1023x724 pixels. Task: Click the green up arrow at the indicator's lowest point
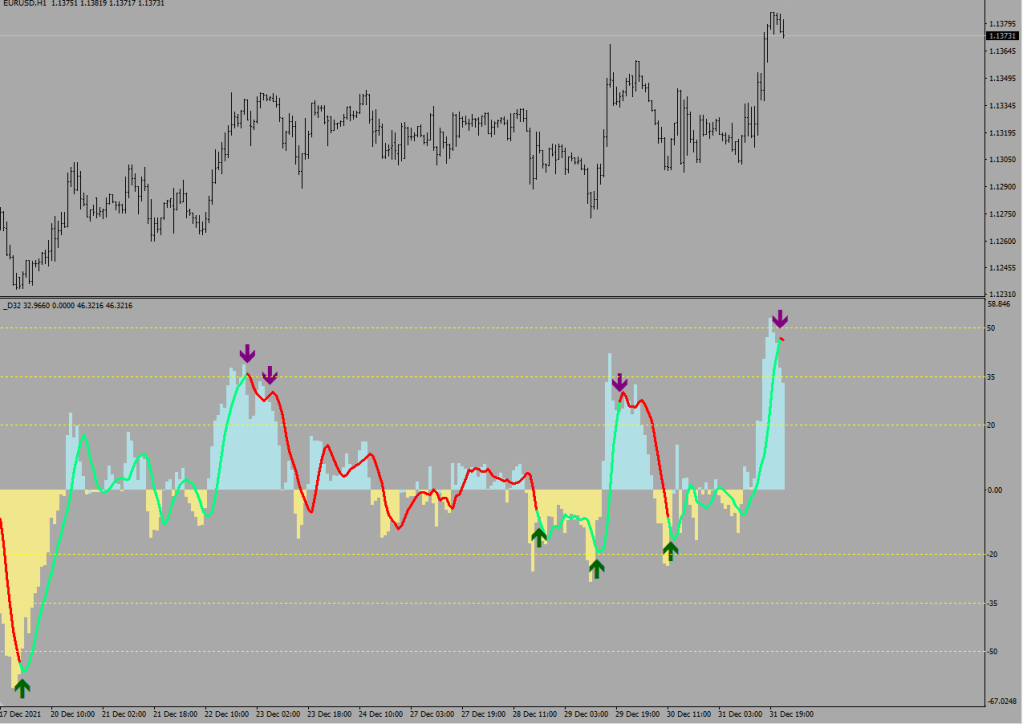(22, 687)
